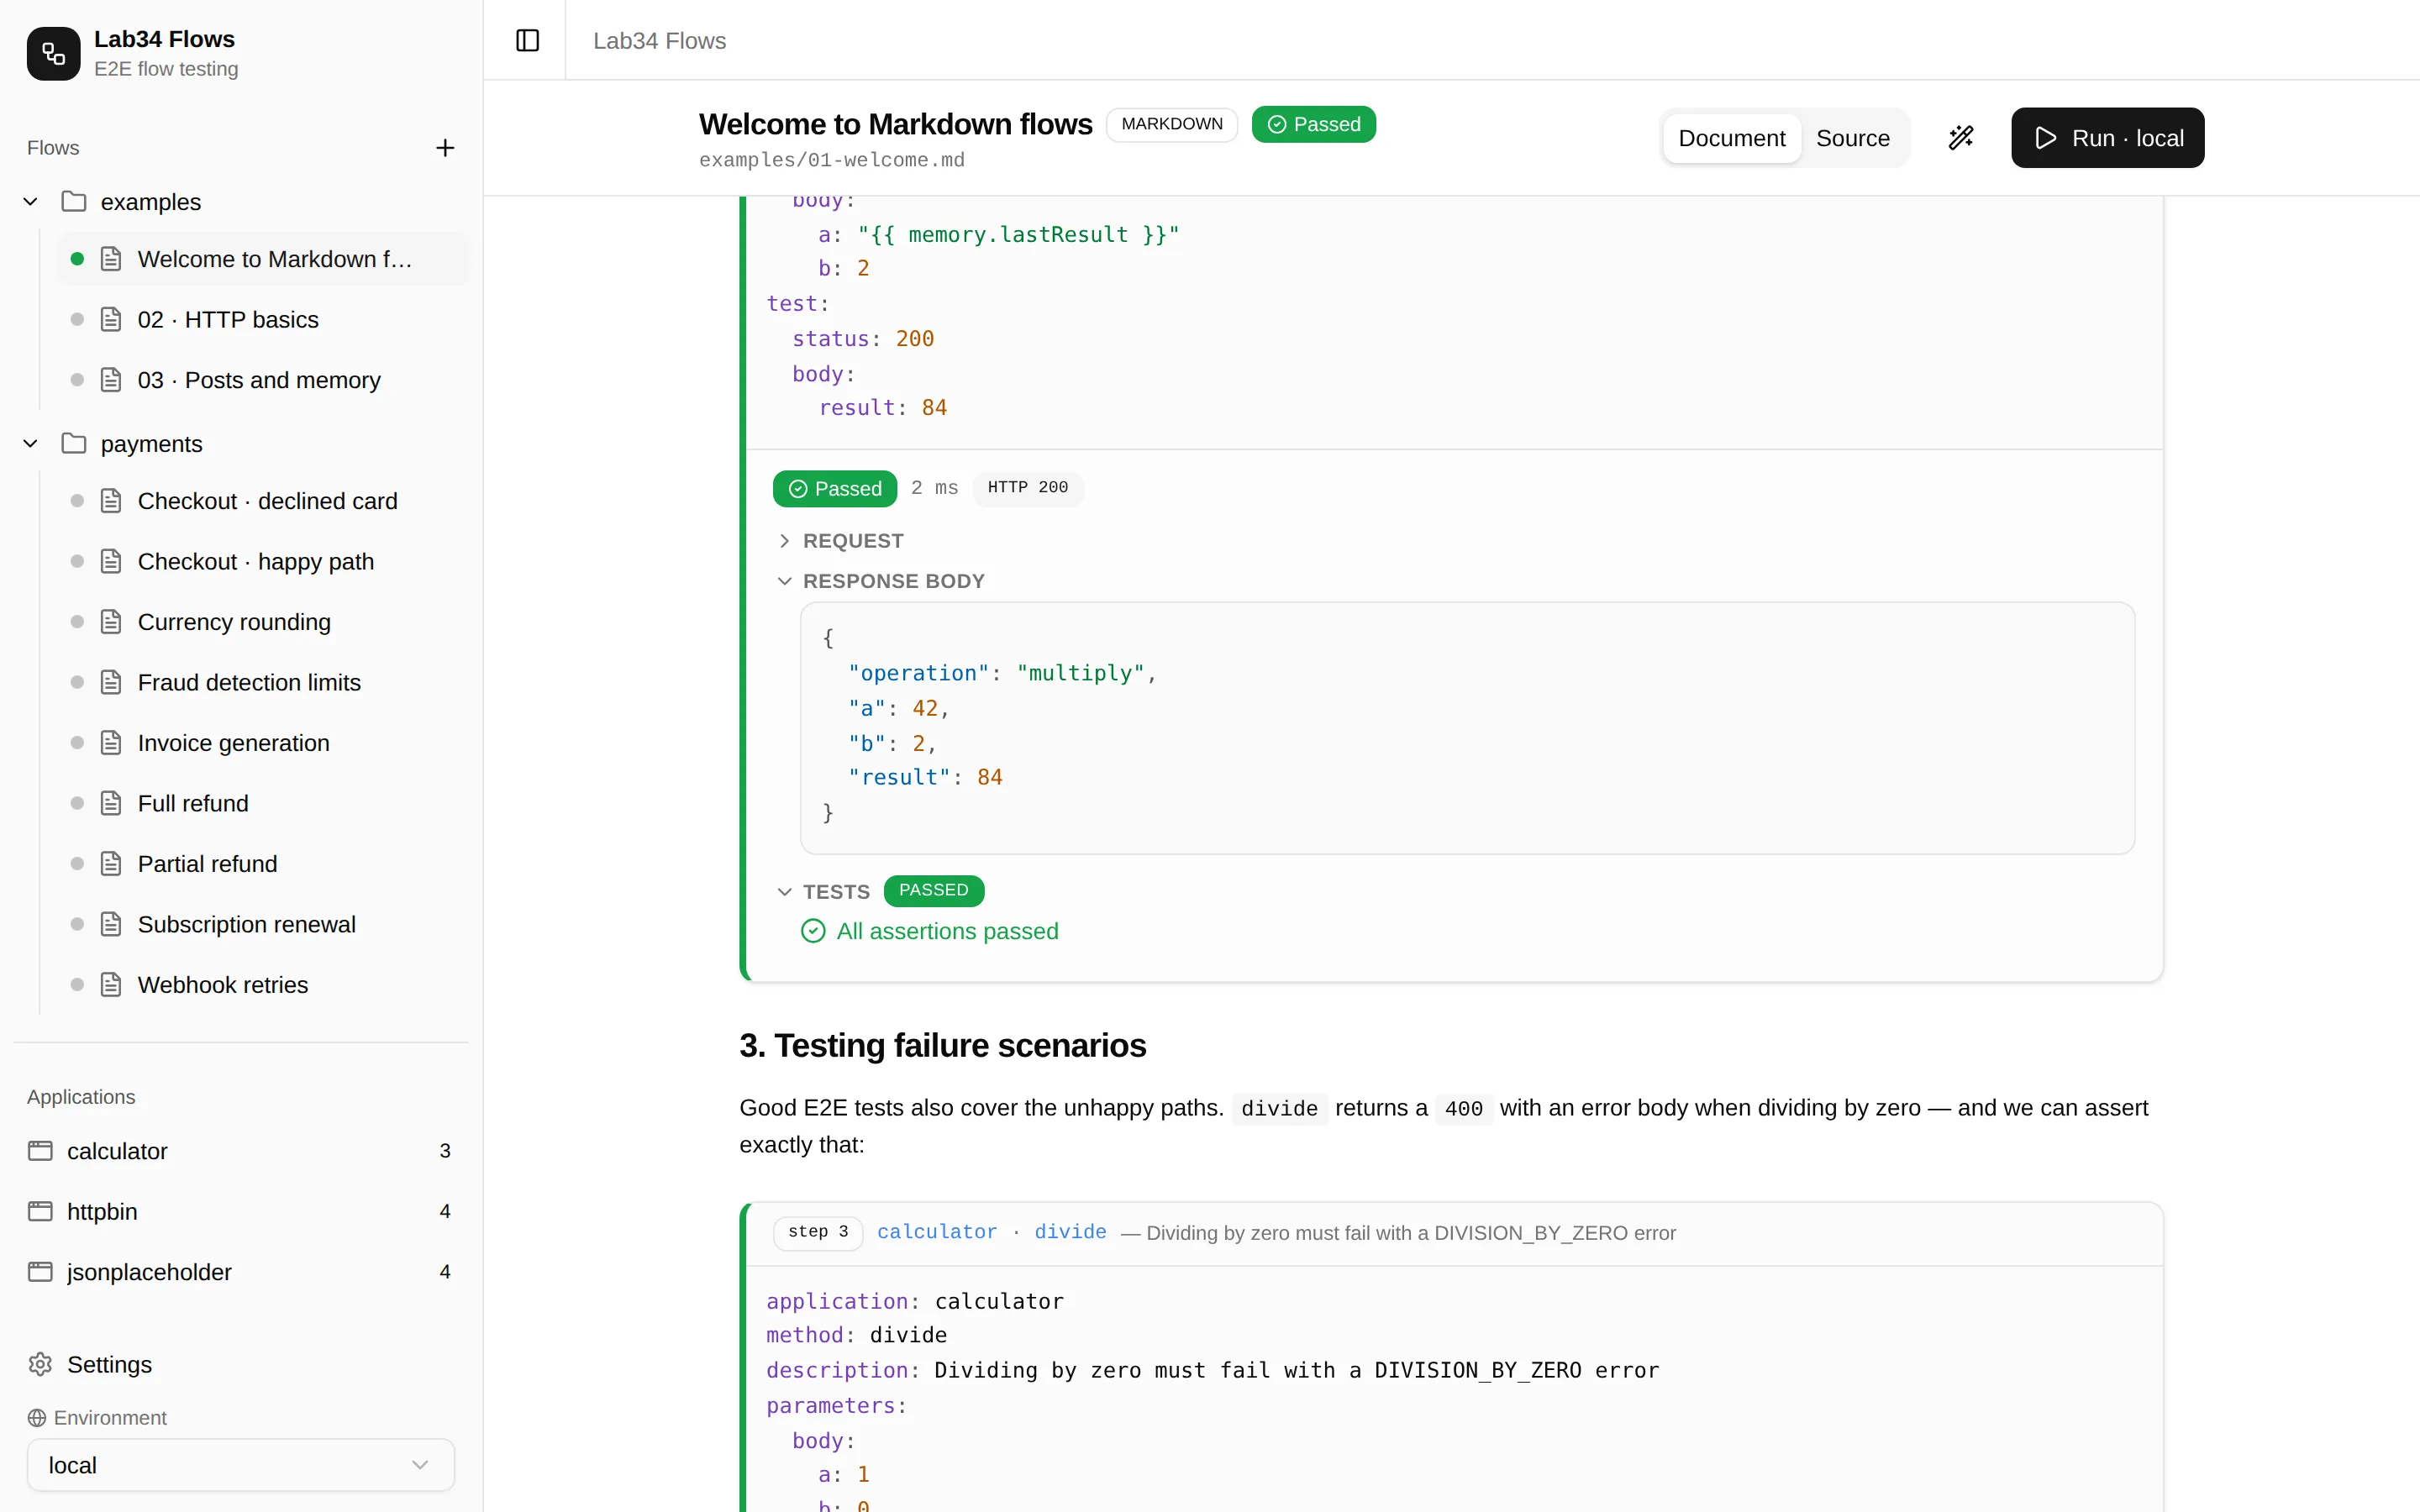Open the Welcome to Markdown flow
This screenshot has height=1512, width=2420.
[263, 259]
